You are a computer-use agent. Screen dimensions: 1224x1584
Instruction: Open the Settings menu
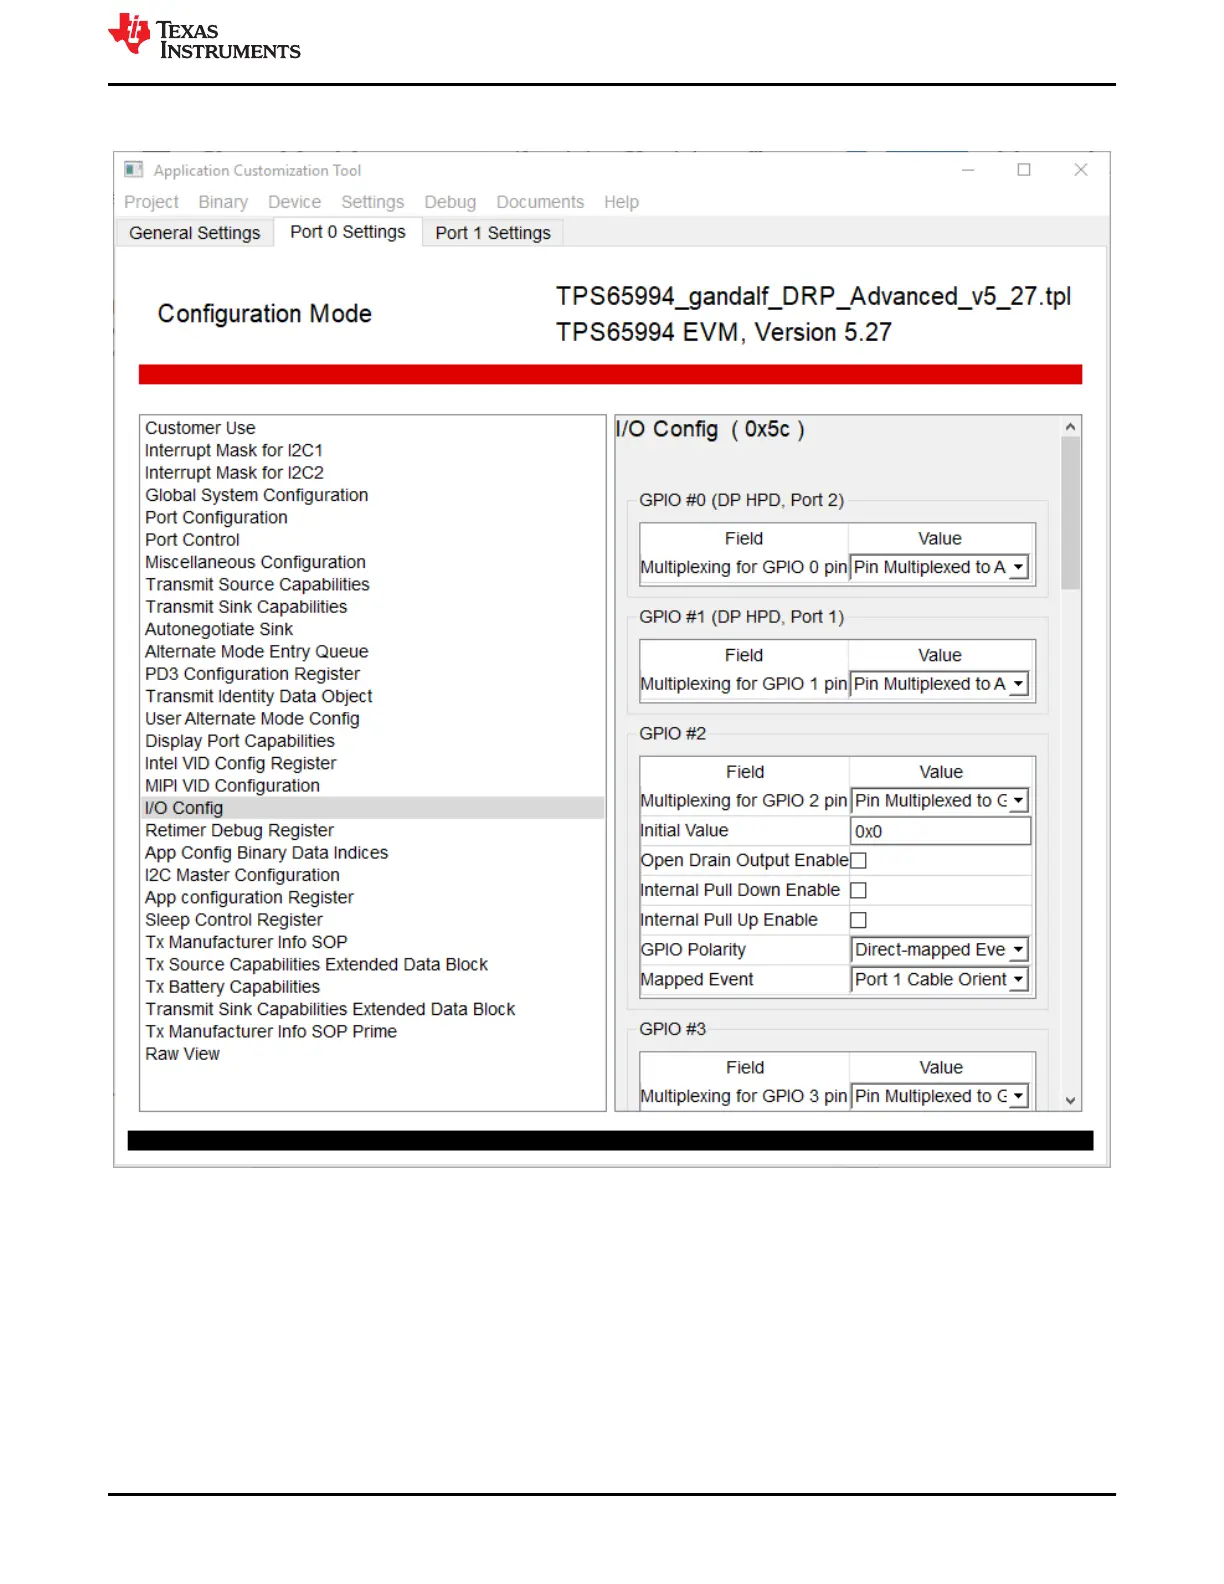(x=373, y=202)
